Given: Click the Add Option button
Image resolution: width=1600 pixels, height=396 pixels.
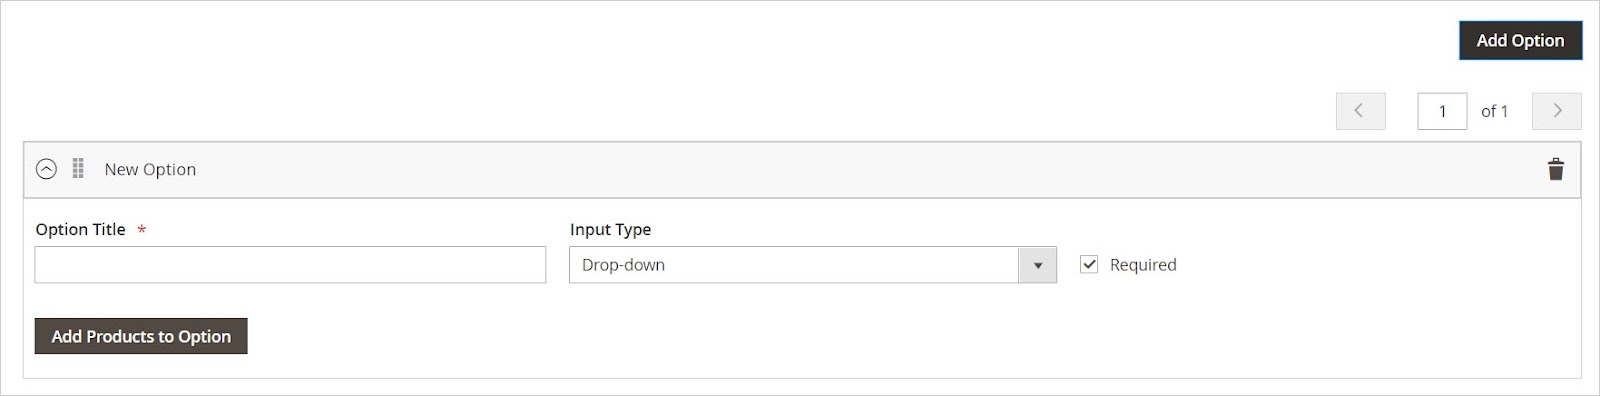Looking at the screenshot, I should point(1520,40).
